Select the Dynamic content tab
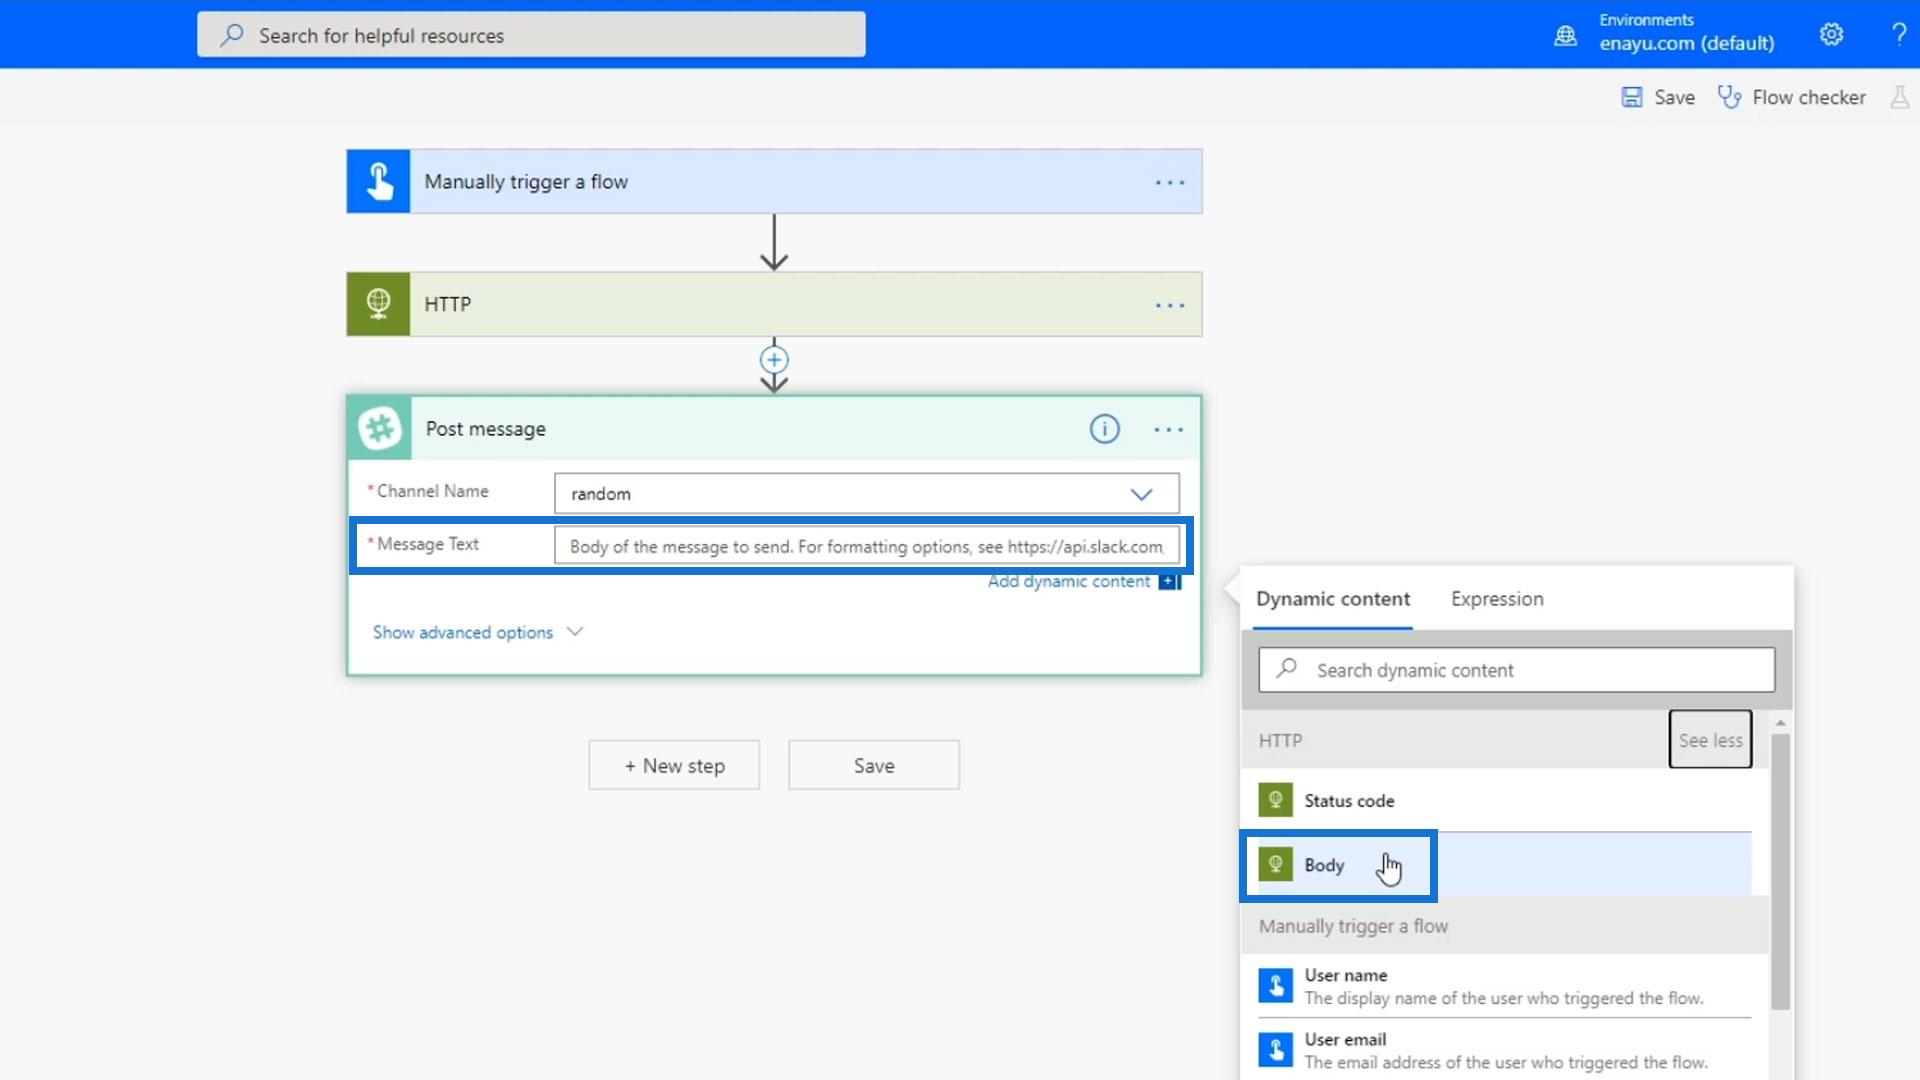Image resolution: width=1920 pixels, height=1080 pixels. 1333,599
